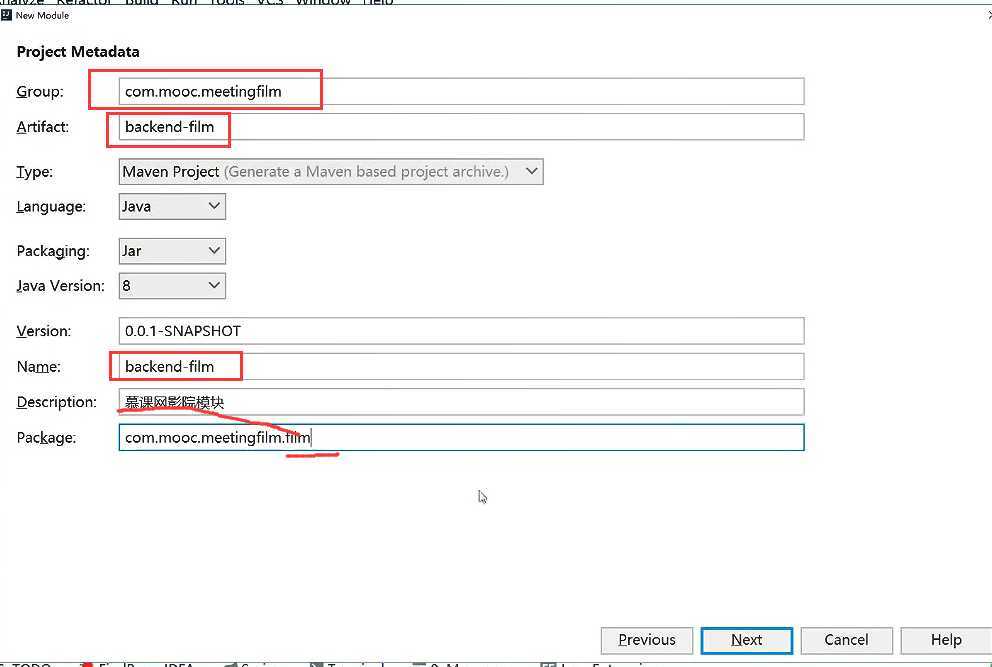
Task: Click the Cancel button
Action: pyautogui.click(x=846, y=640)
